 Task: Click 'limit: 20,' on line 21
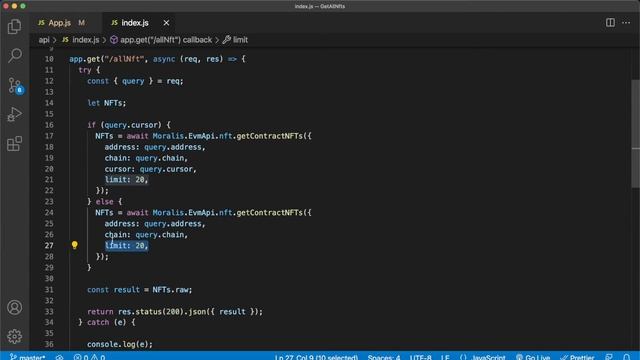pos(127,180)
